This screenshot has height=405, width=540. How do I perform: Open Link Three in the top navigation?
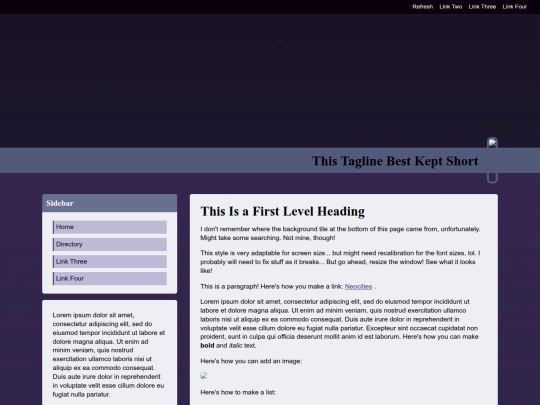coord(482,7)
